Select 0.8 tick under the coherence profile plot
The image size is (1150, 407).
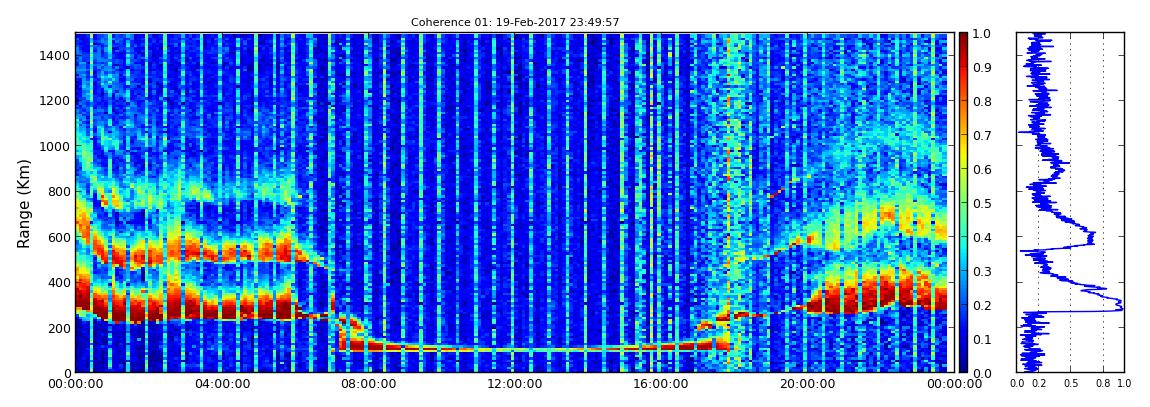pos(1104,382)
